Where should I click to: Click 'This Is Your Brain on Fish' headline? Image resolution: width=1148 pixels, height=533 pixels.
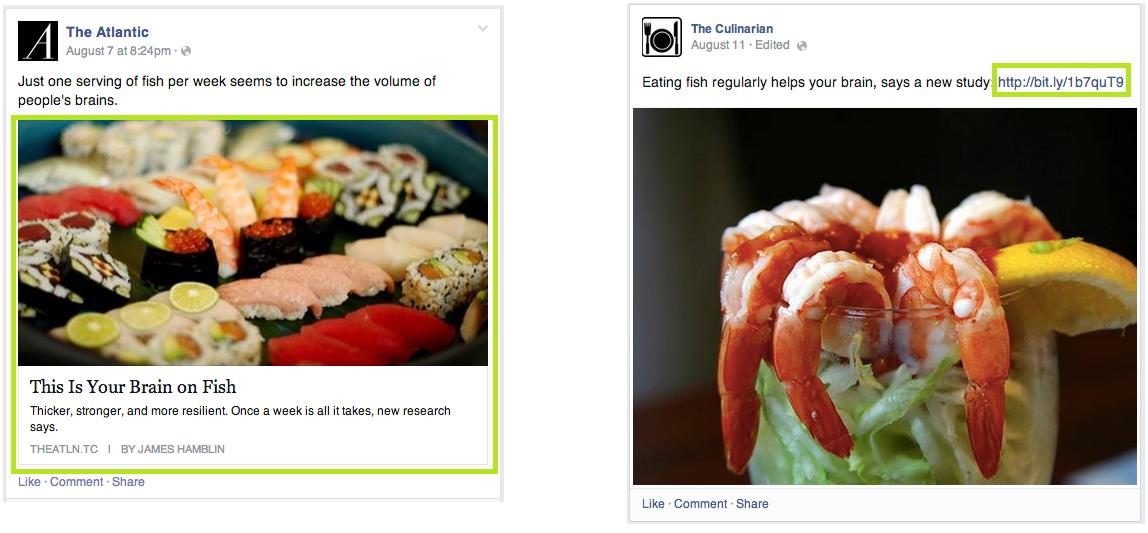(133, 387)
